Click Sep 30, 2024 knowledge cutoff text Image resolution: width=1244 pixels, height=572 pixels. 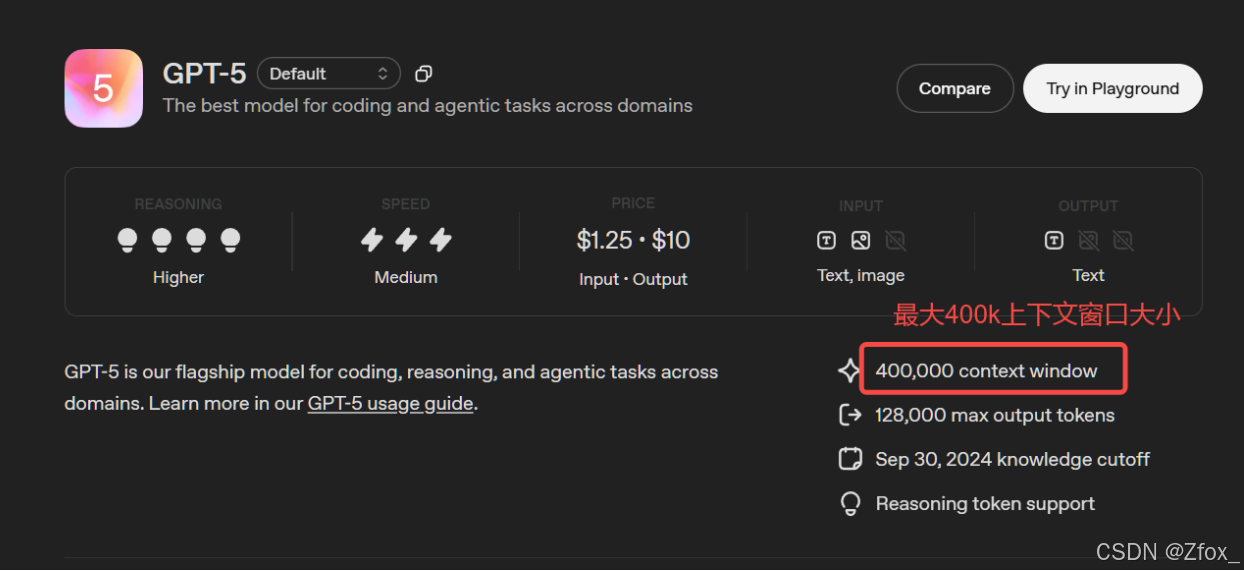click(1013, 459)
